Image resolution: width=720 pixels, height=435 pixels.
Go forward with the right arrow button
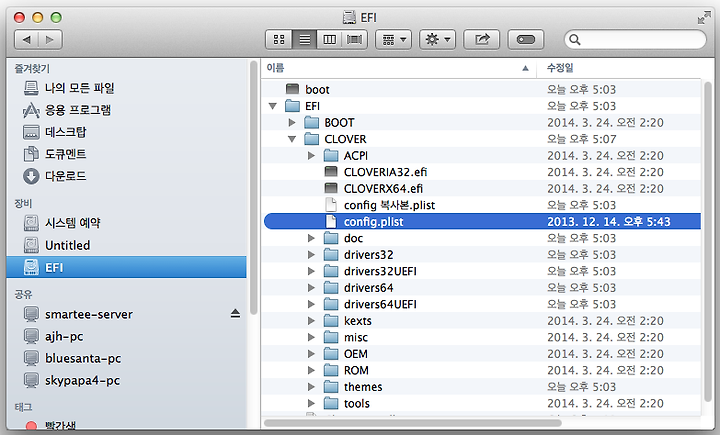click(x=50, y=40)
